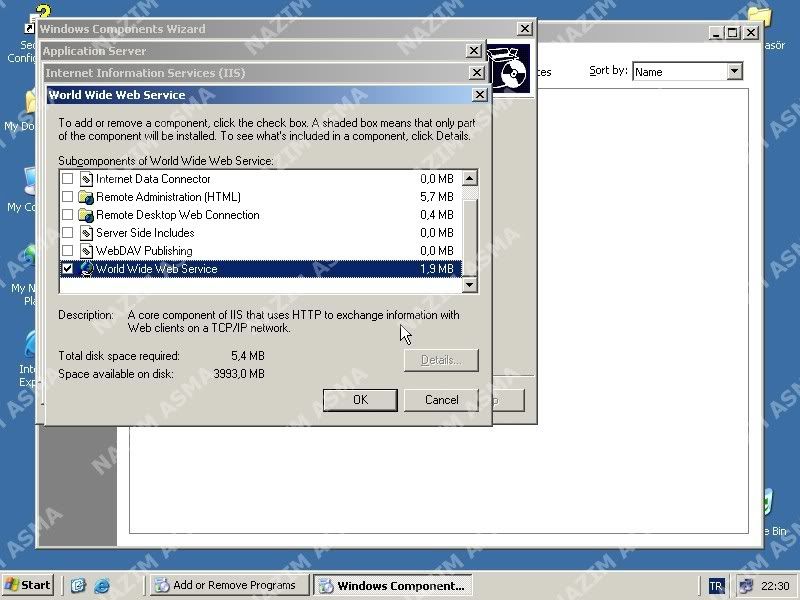Maximize the Add or Remove Programs window
This screenshot has height=600, width=800.
[733, 33]
